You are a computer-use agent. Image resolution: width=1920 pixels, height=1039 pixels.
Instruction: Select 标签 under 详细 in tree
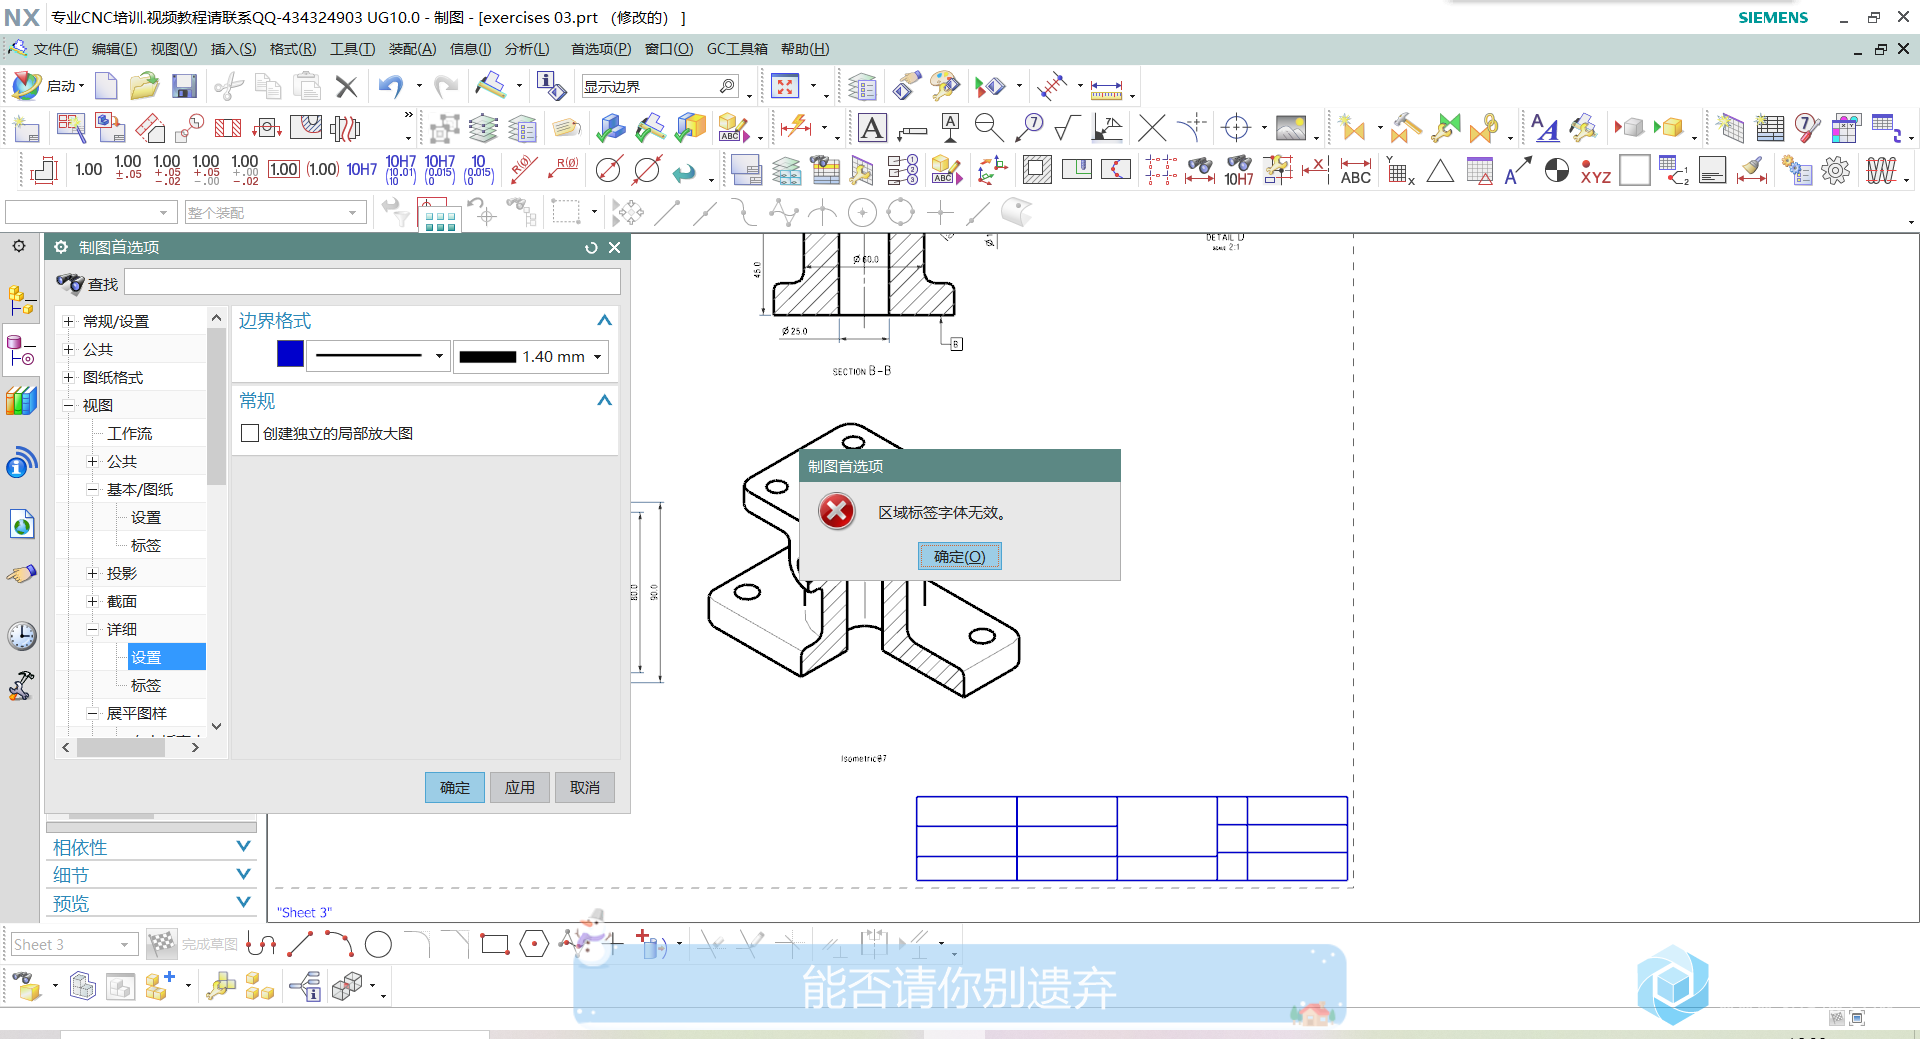[146, 685]
